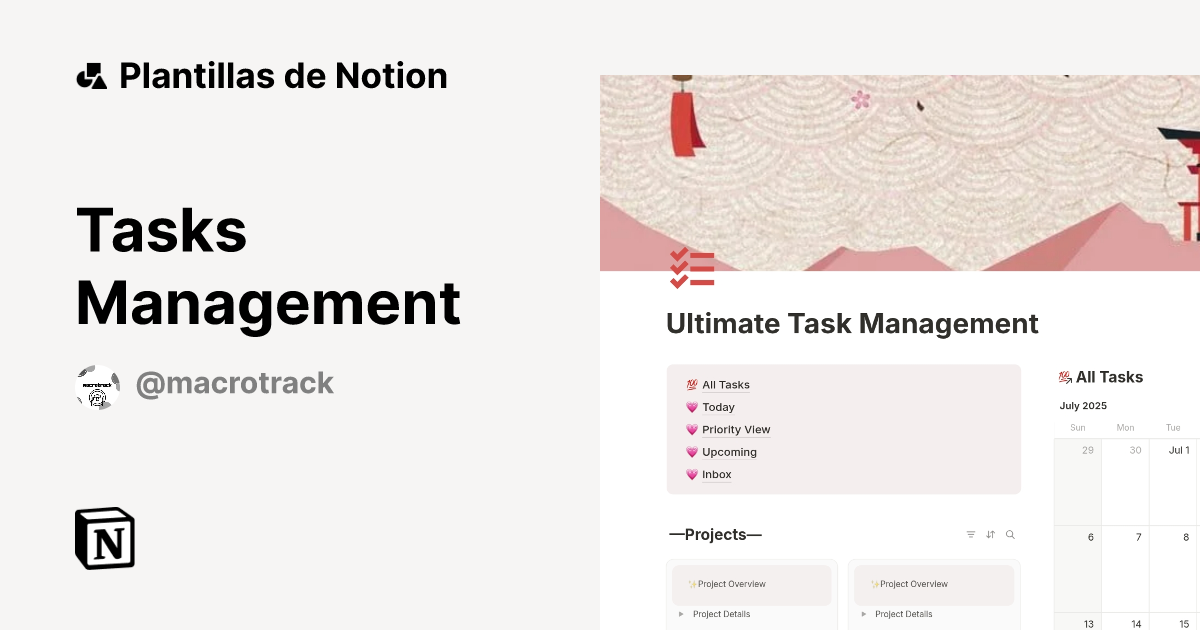This screenshot has height=630, width=1200.
Task: Click the @macrotrack profile avatar
Action: coord(97,384)
